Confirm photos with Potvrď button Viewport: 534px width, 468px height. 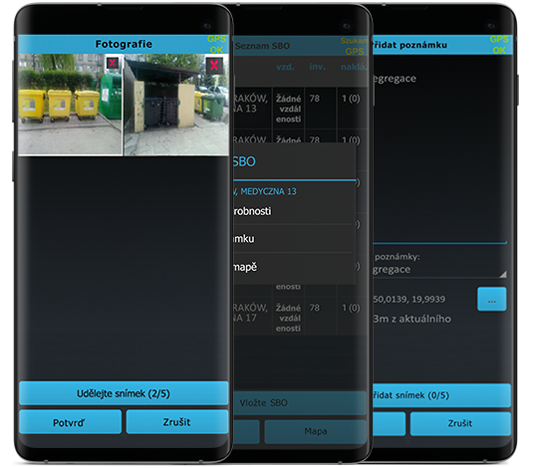click(70, 422)
